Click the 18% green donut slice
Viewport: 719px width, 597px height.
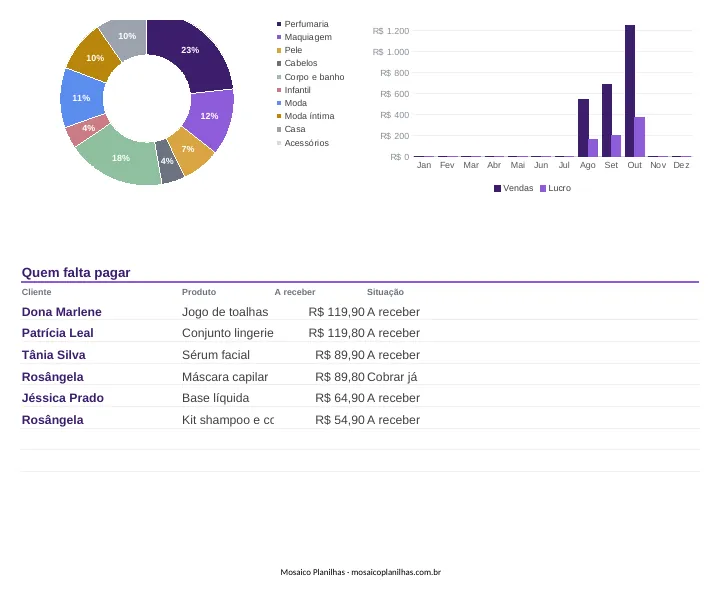tap(120, 158)
